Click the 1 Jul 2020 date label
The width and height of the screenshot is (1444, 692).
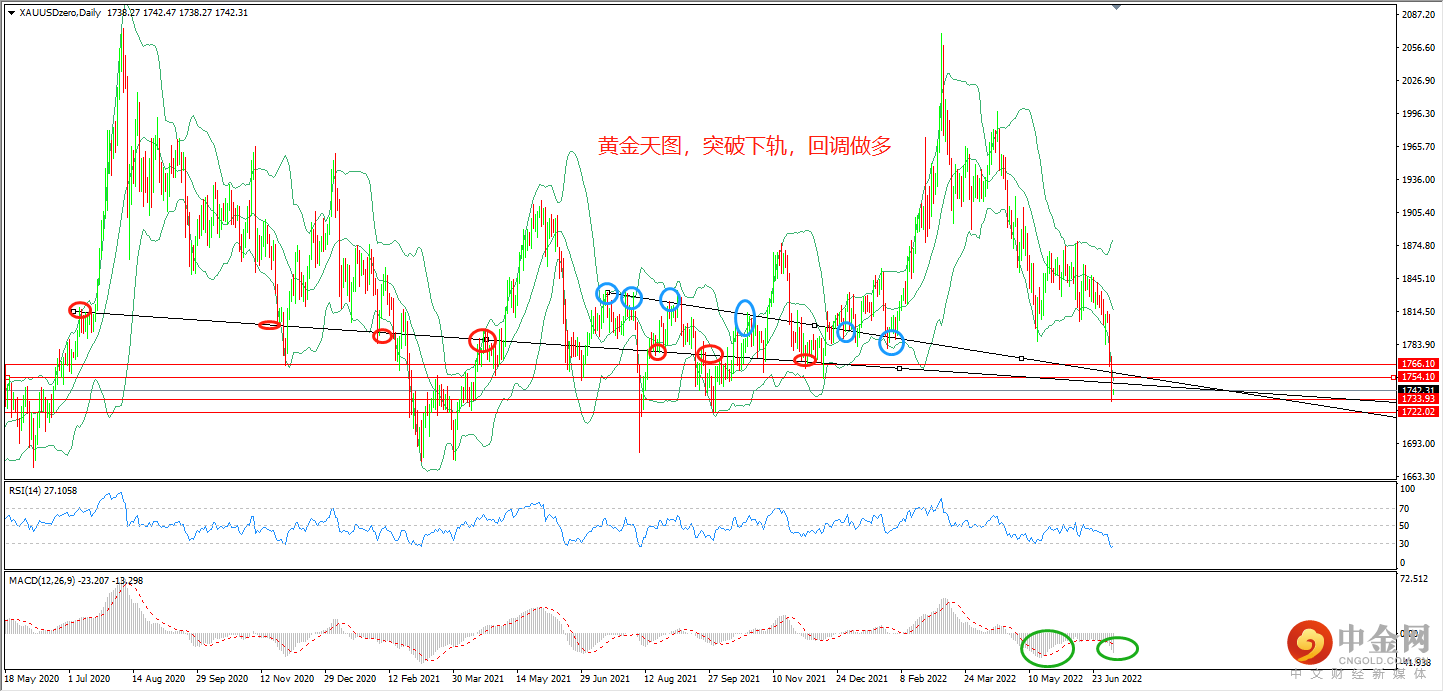coord(89,678)
